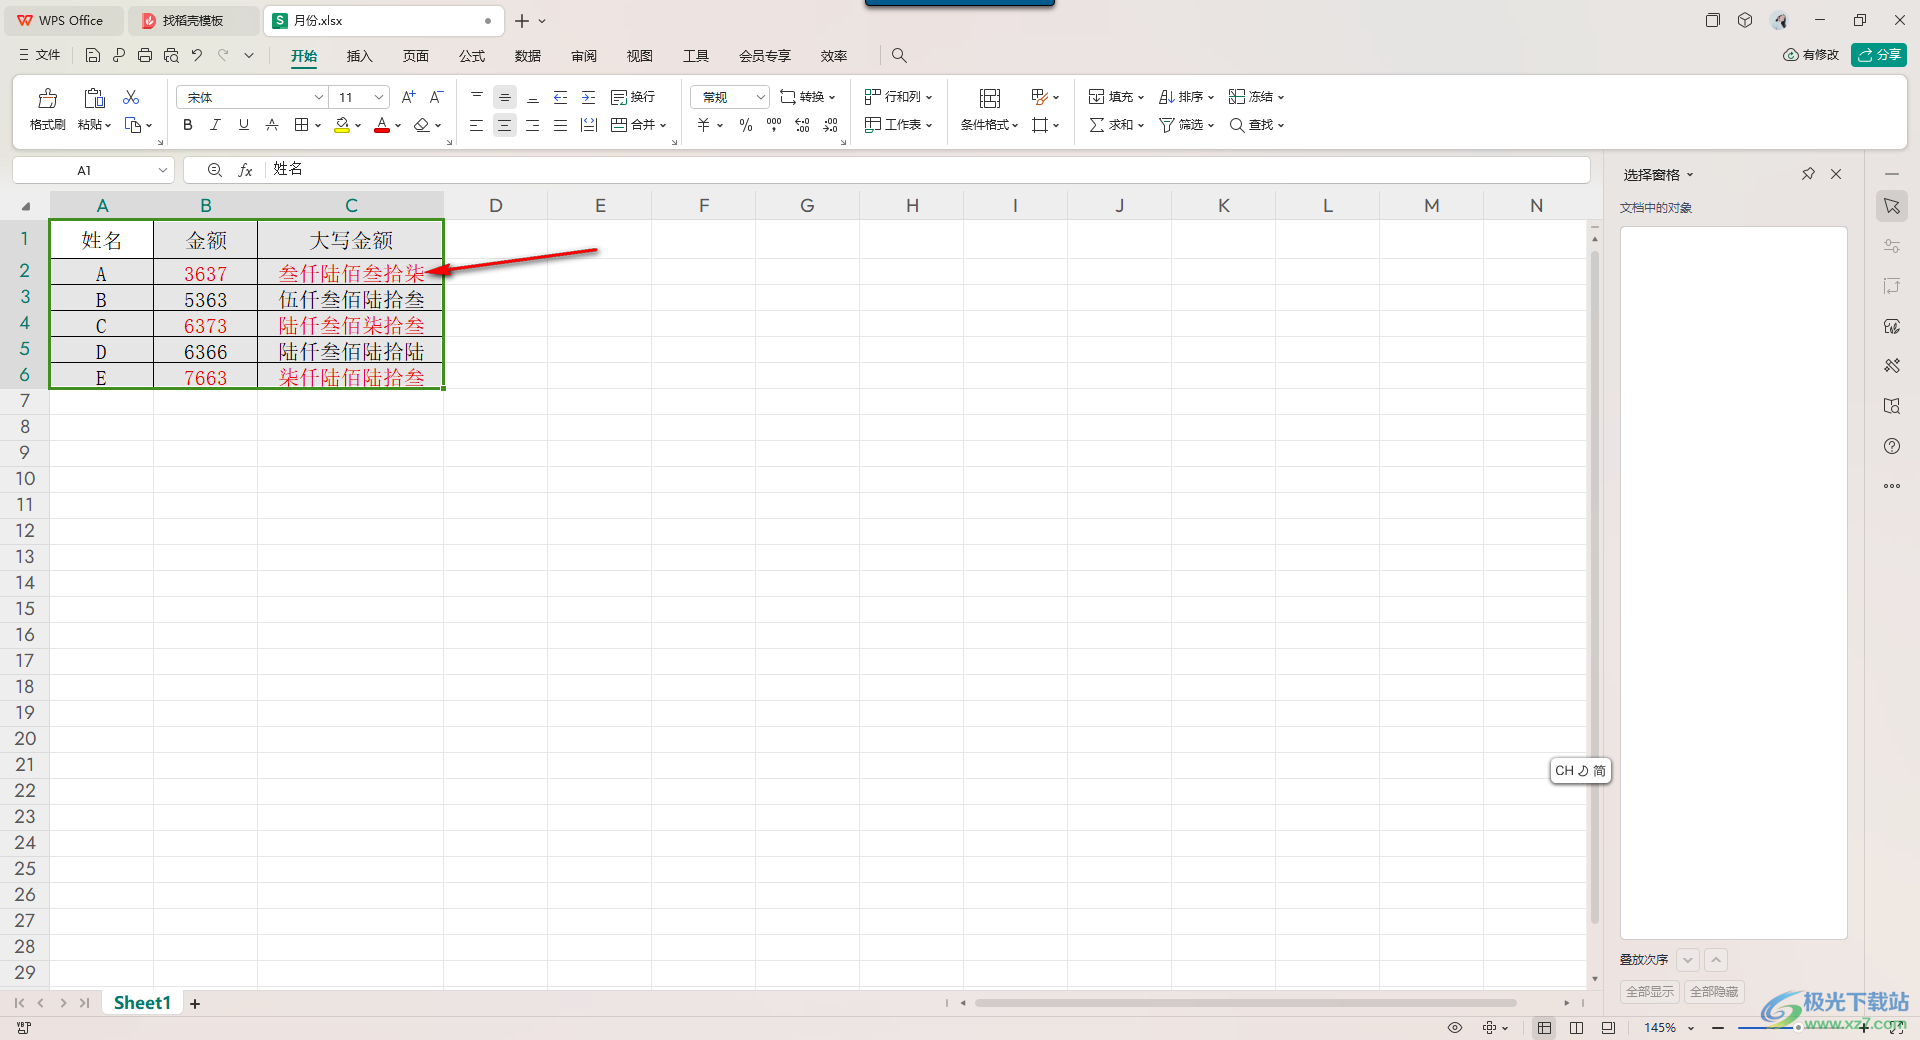
Task: Click the help question mark in right sidebar
Action: (1892, 446)
